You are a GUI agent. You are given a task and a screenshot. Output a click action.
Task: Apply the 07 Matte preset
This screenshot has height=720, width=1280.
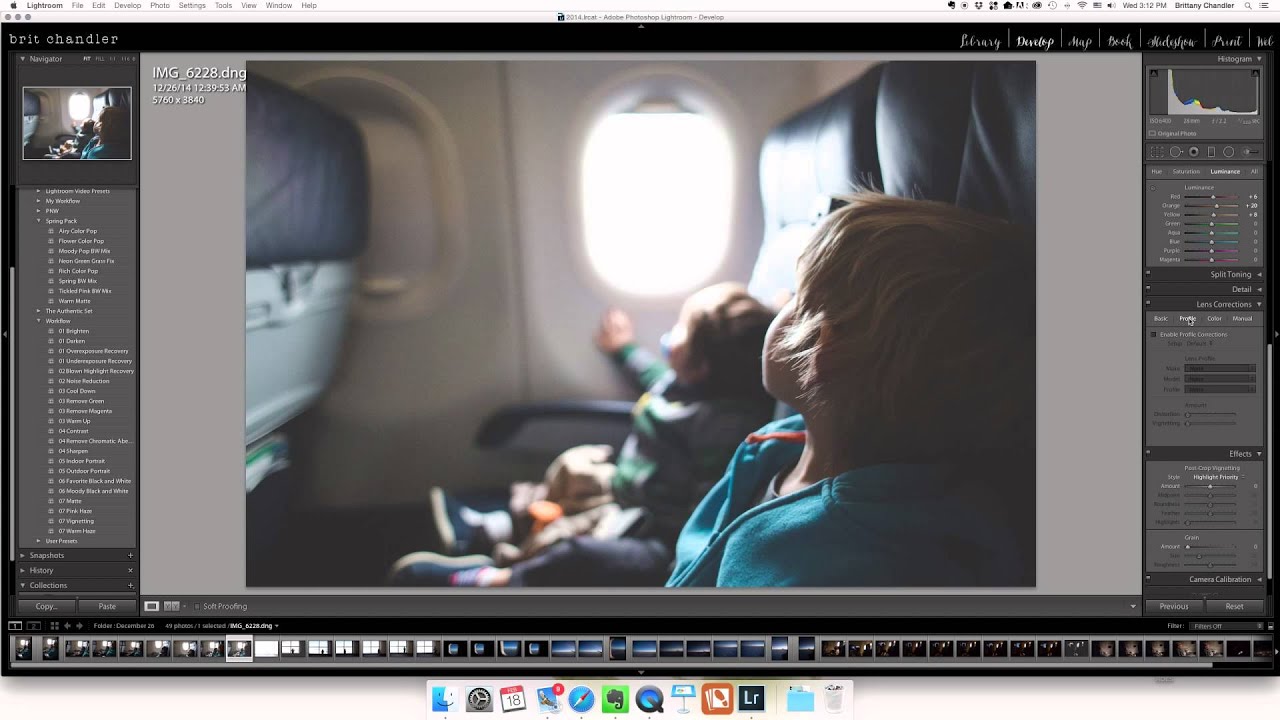point(70,501)
